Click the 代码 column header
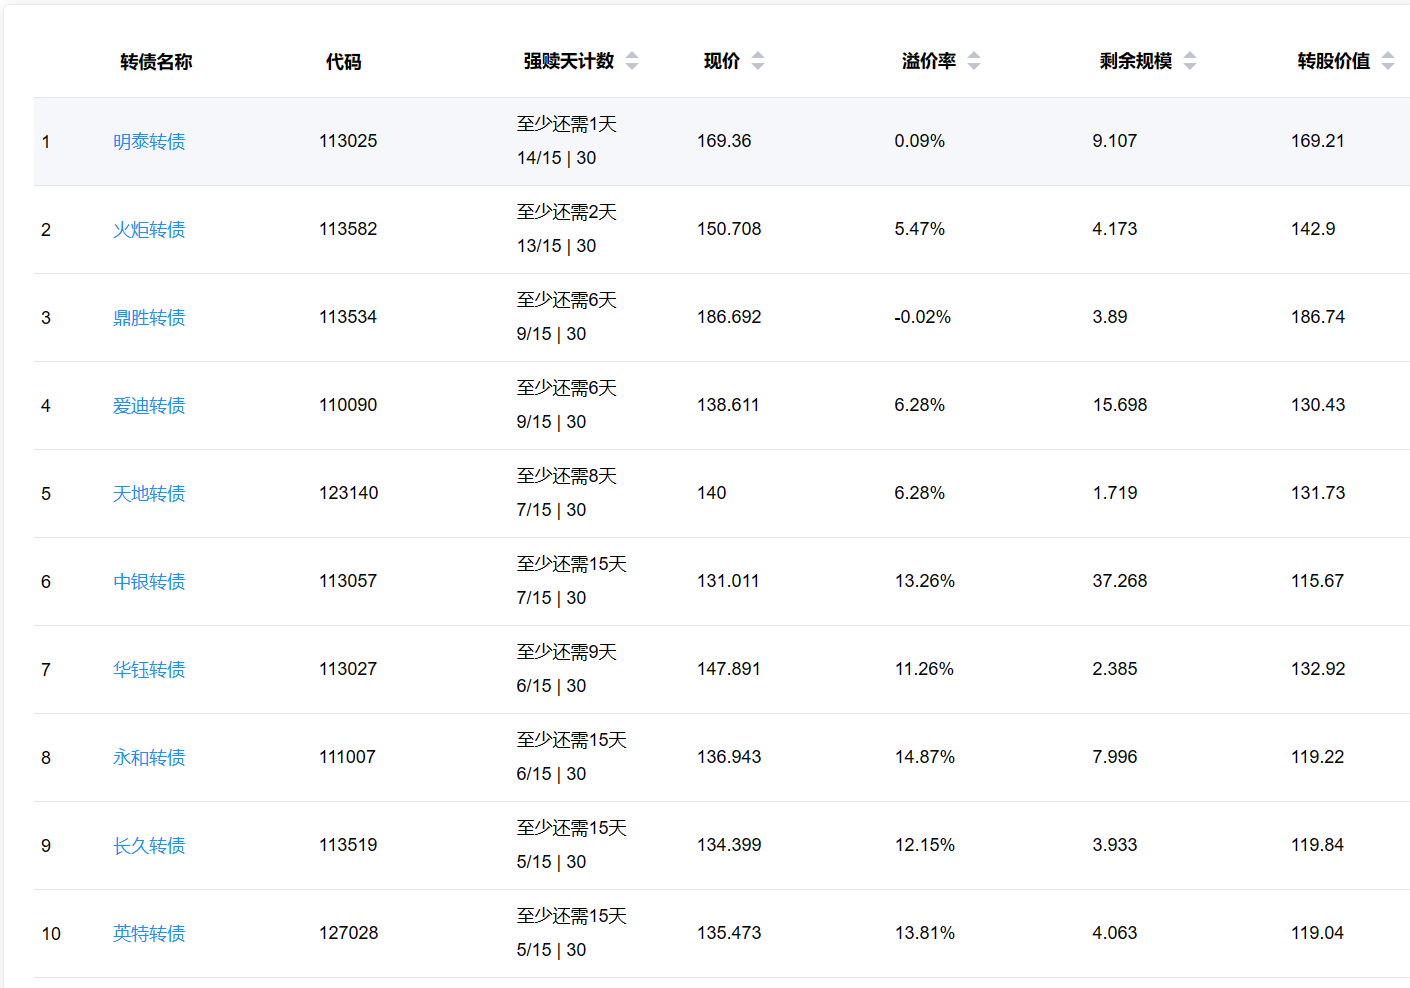This screenshot has width=1410, height=988. click(343, 62)
